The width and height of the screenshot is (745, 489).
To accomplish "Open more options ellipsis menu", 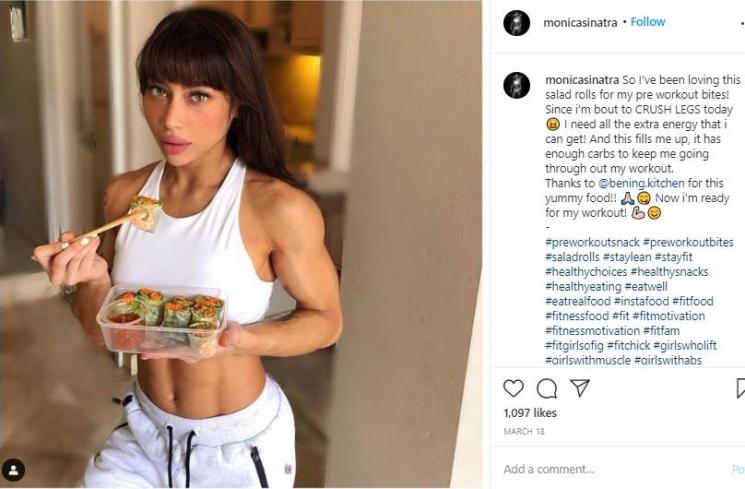I will point(742,22).
